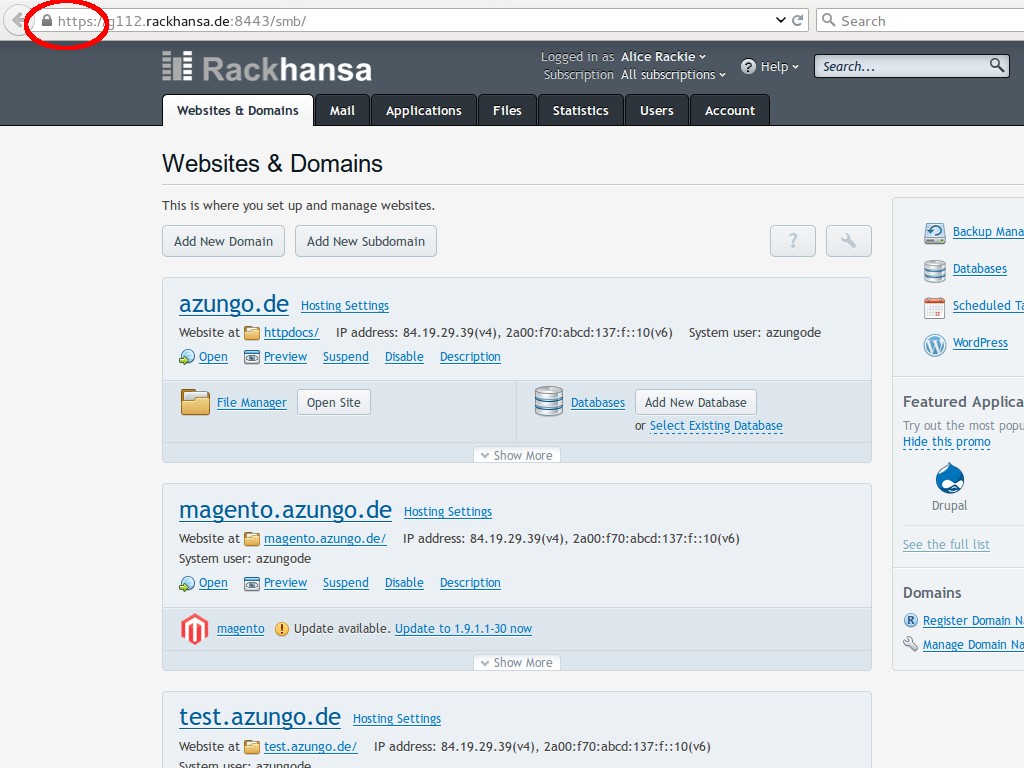Click the folder icon beside test.azungo.de/
1024x768 pixels.
coord(252,746)
